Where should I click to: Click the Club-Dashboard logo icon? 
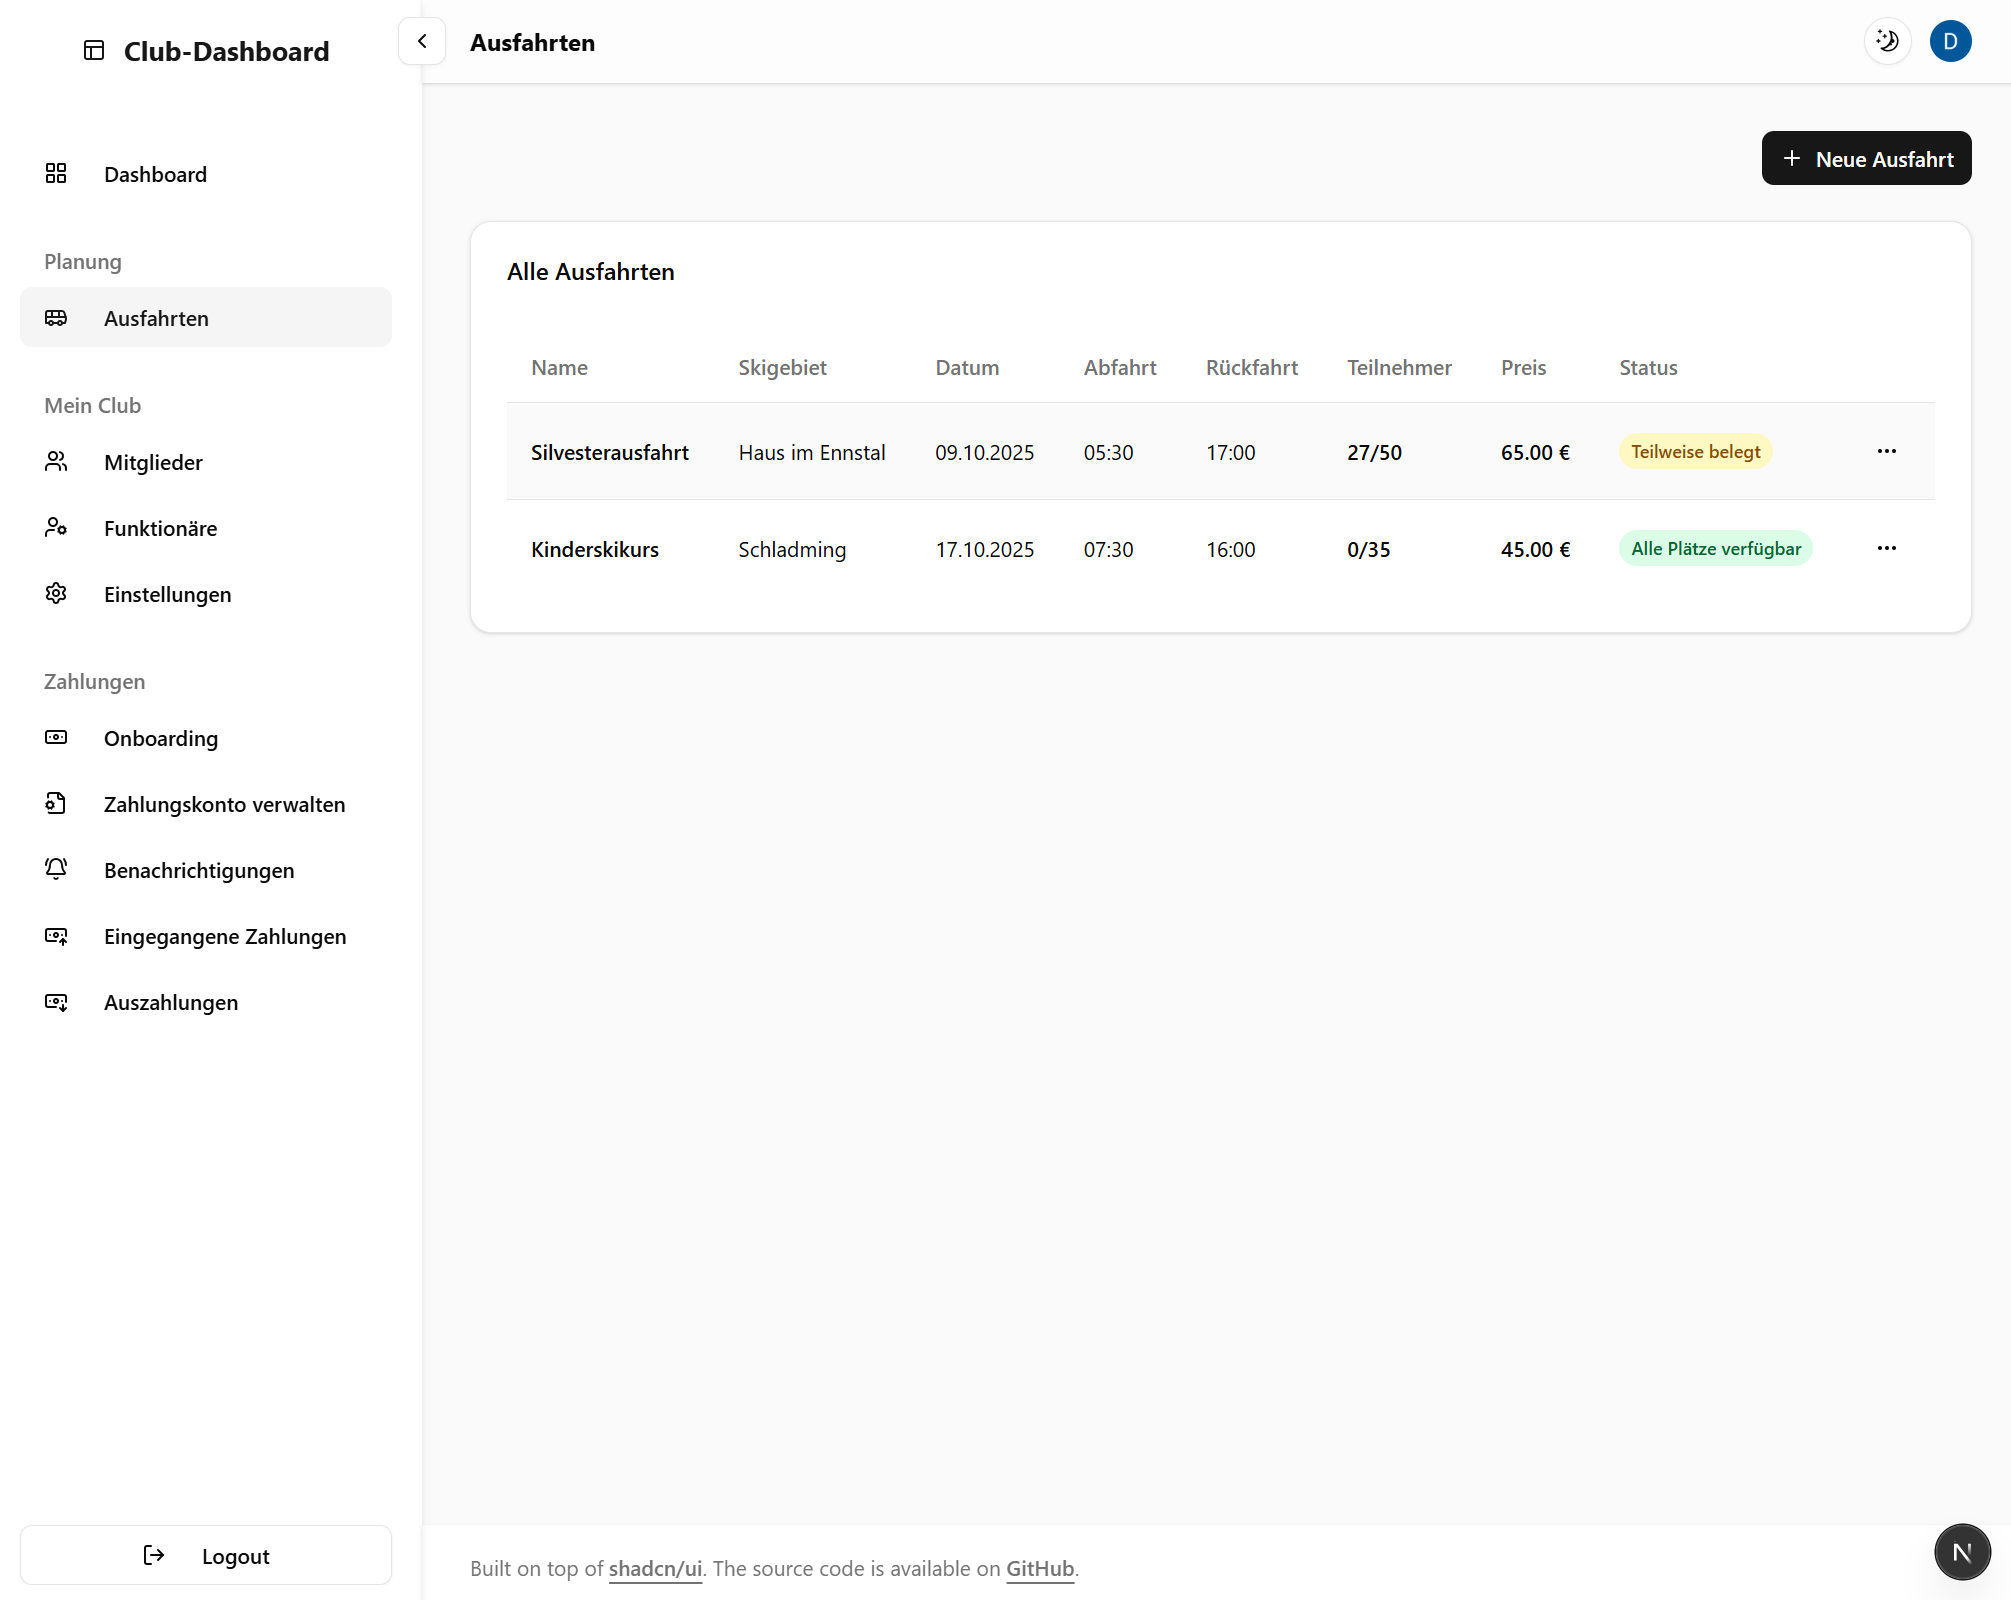94,51
